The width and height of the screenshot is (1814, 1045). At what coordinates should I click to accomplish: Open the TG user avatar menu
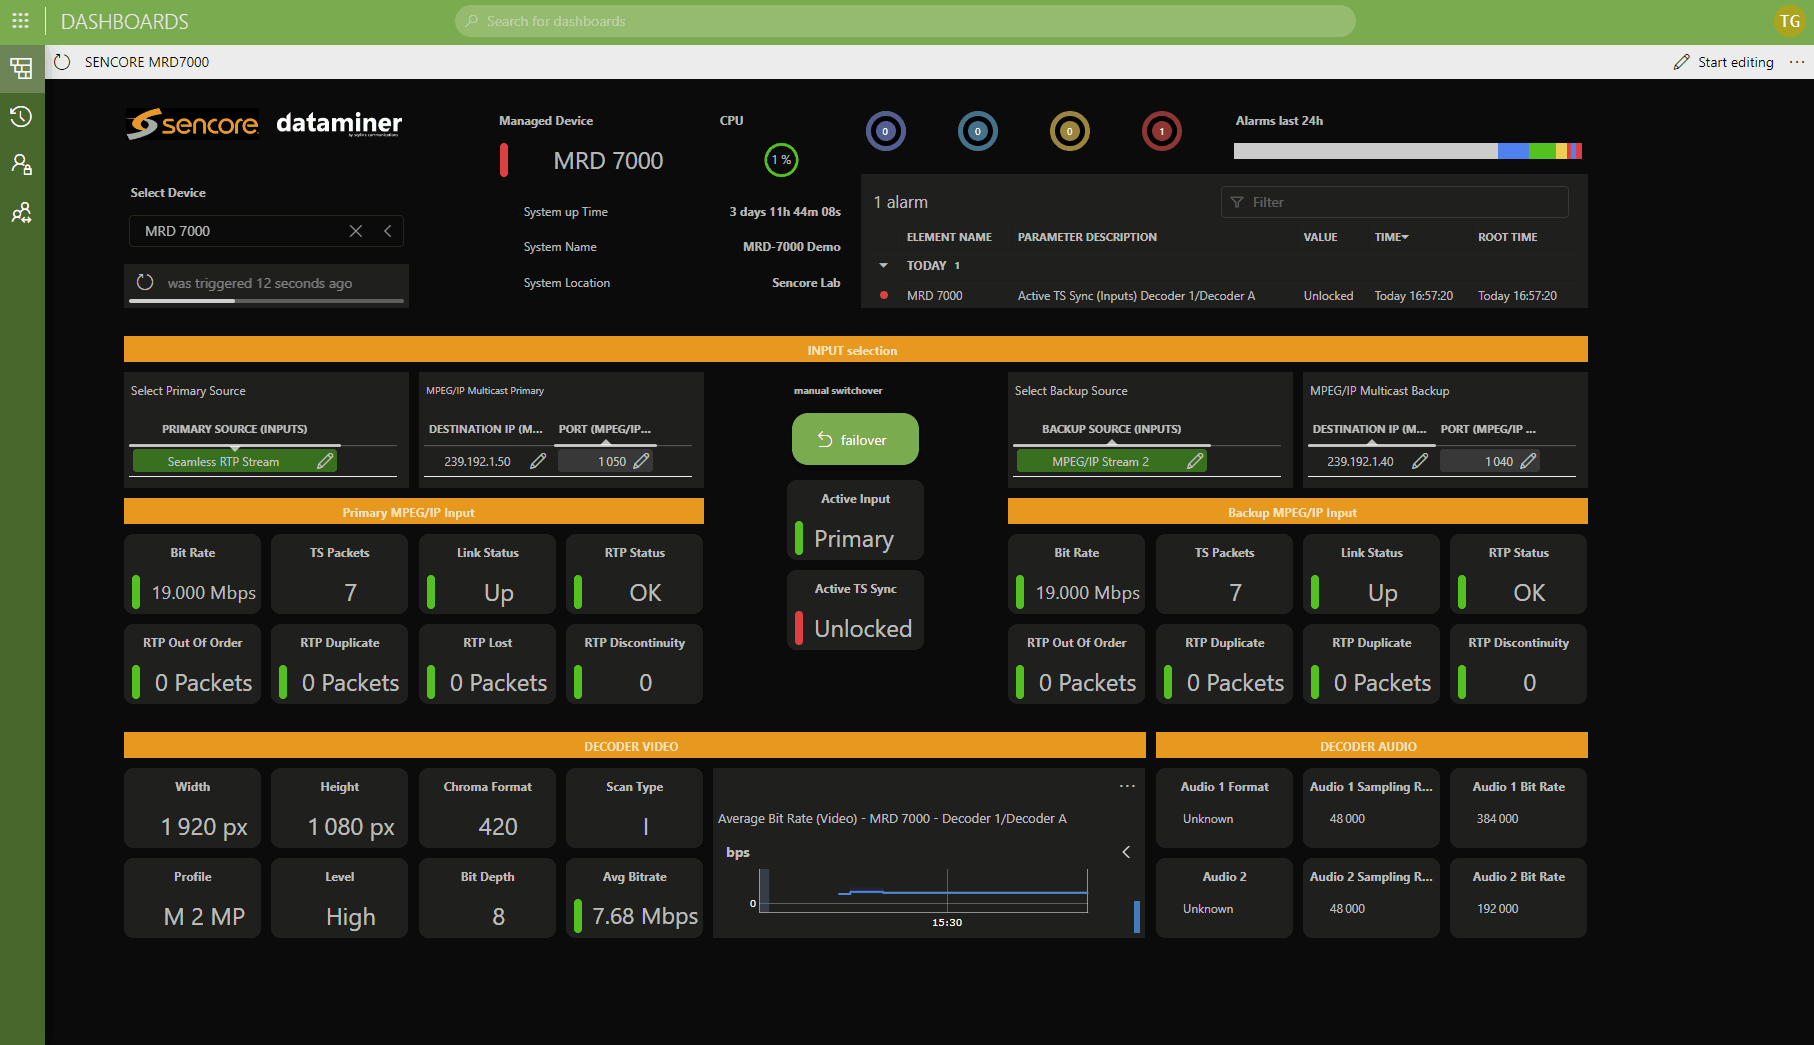(x=1789, y=21)
